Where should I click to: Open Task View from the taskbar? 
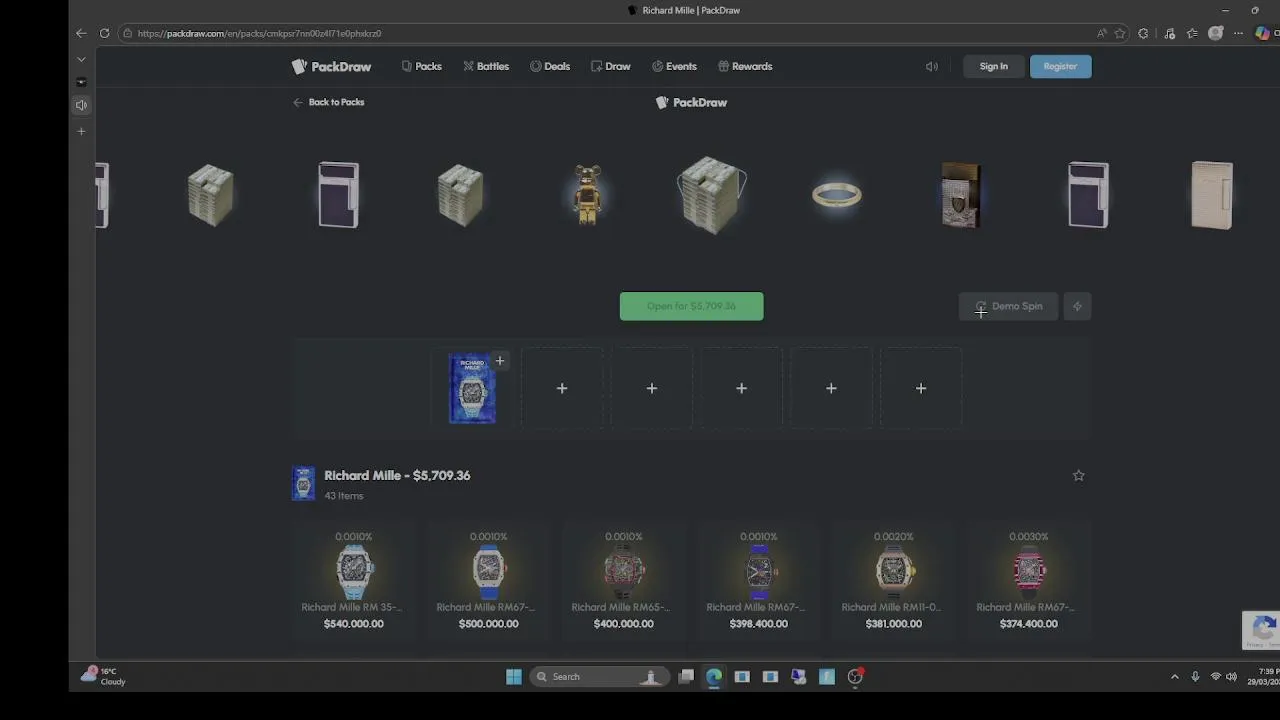tap(686, 677)
